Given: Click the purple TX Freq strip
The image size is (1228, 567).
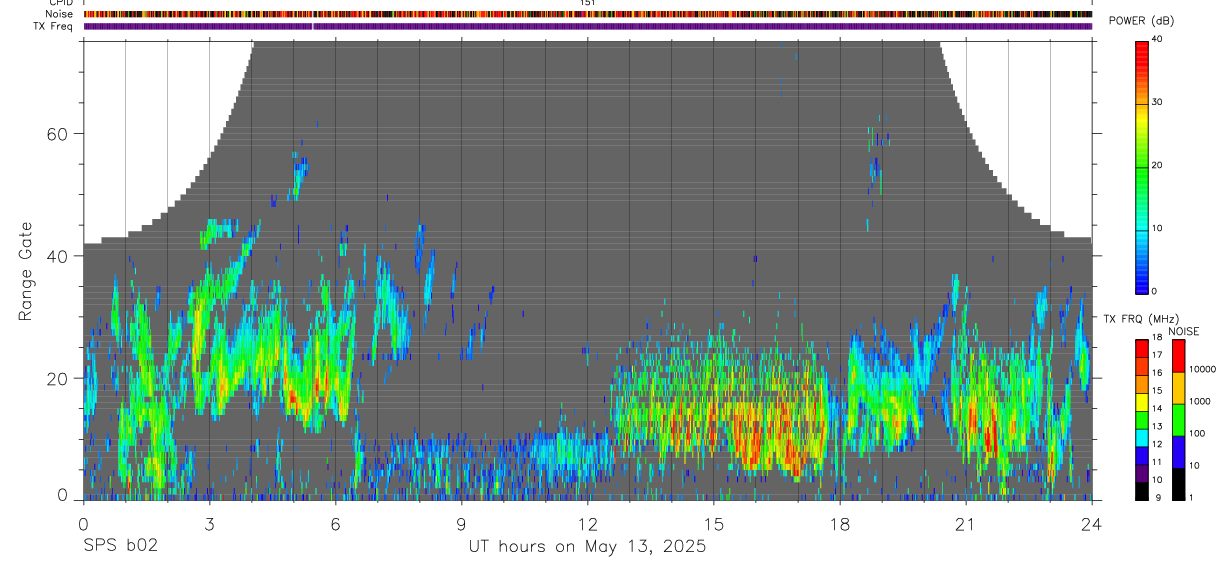Looking at the screenshot, I should (x=588, y=26).
